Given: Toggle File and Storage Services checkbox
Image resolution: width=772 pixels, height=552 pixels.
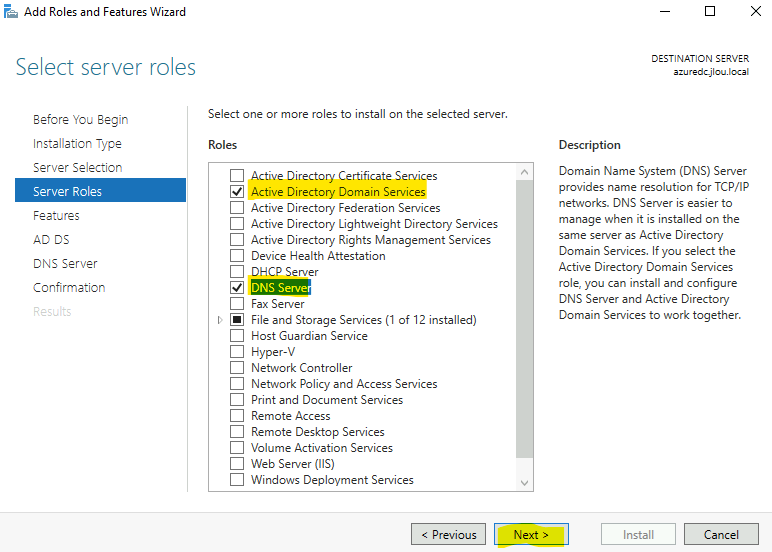Looking at the screenshot, I should pos(237,320).
